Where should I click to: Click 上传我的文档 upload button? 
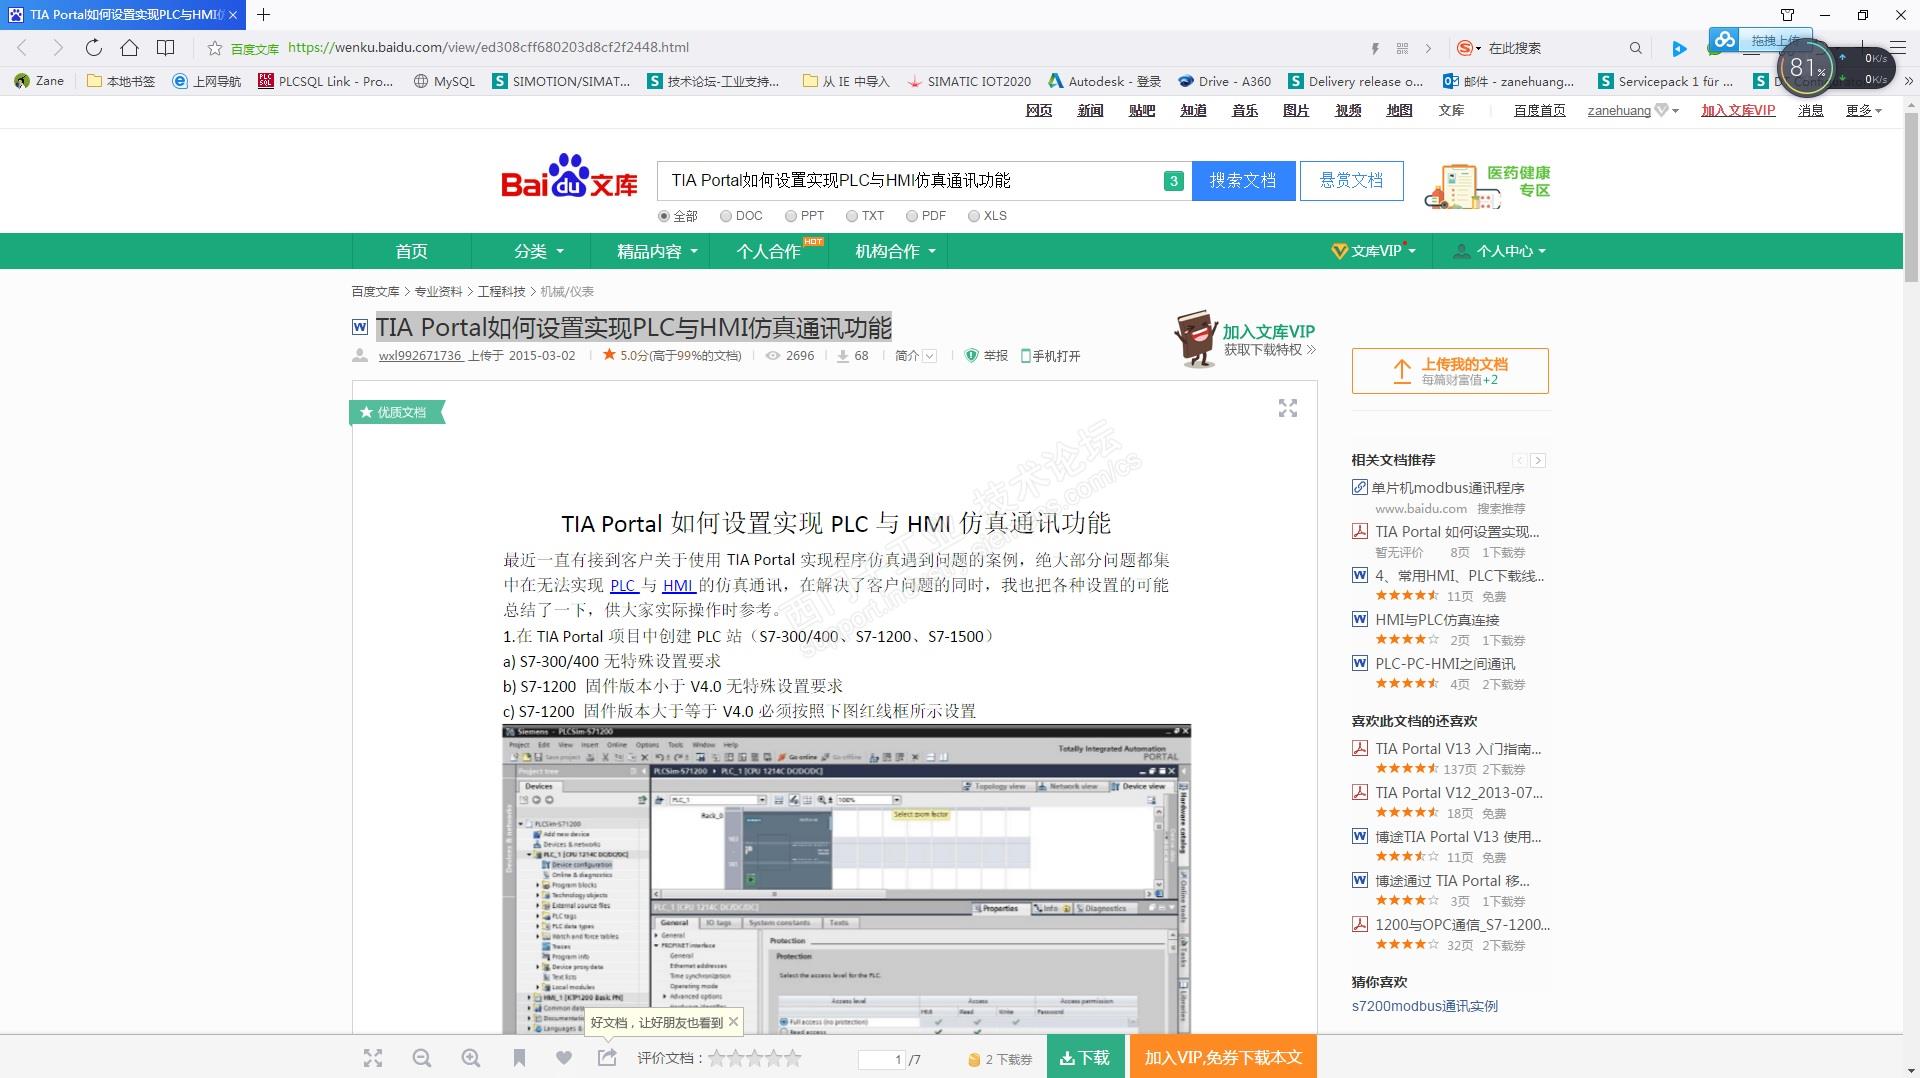tap(1450, 371)
